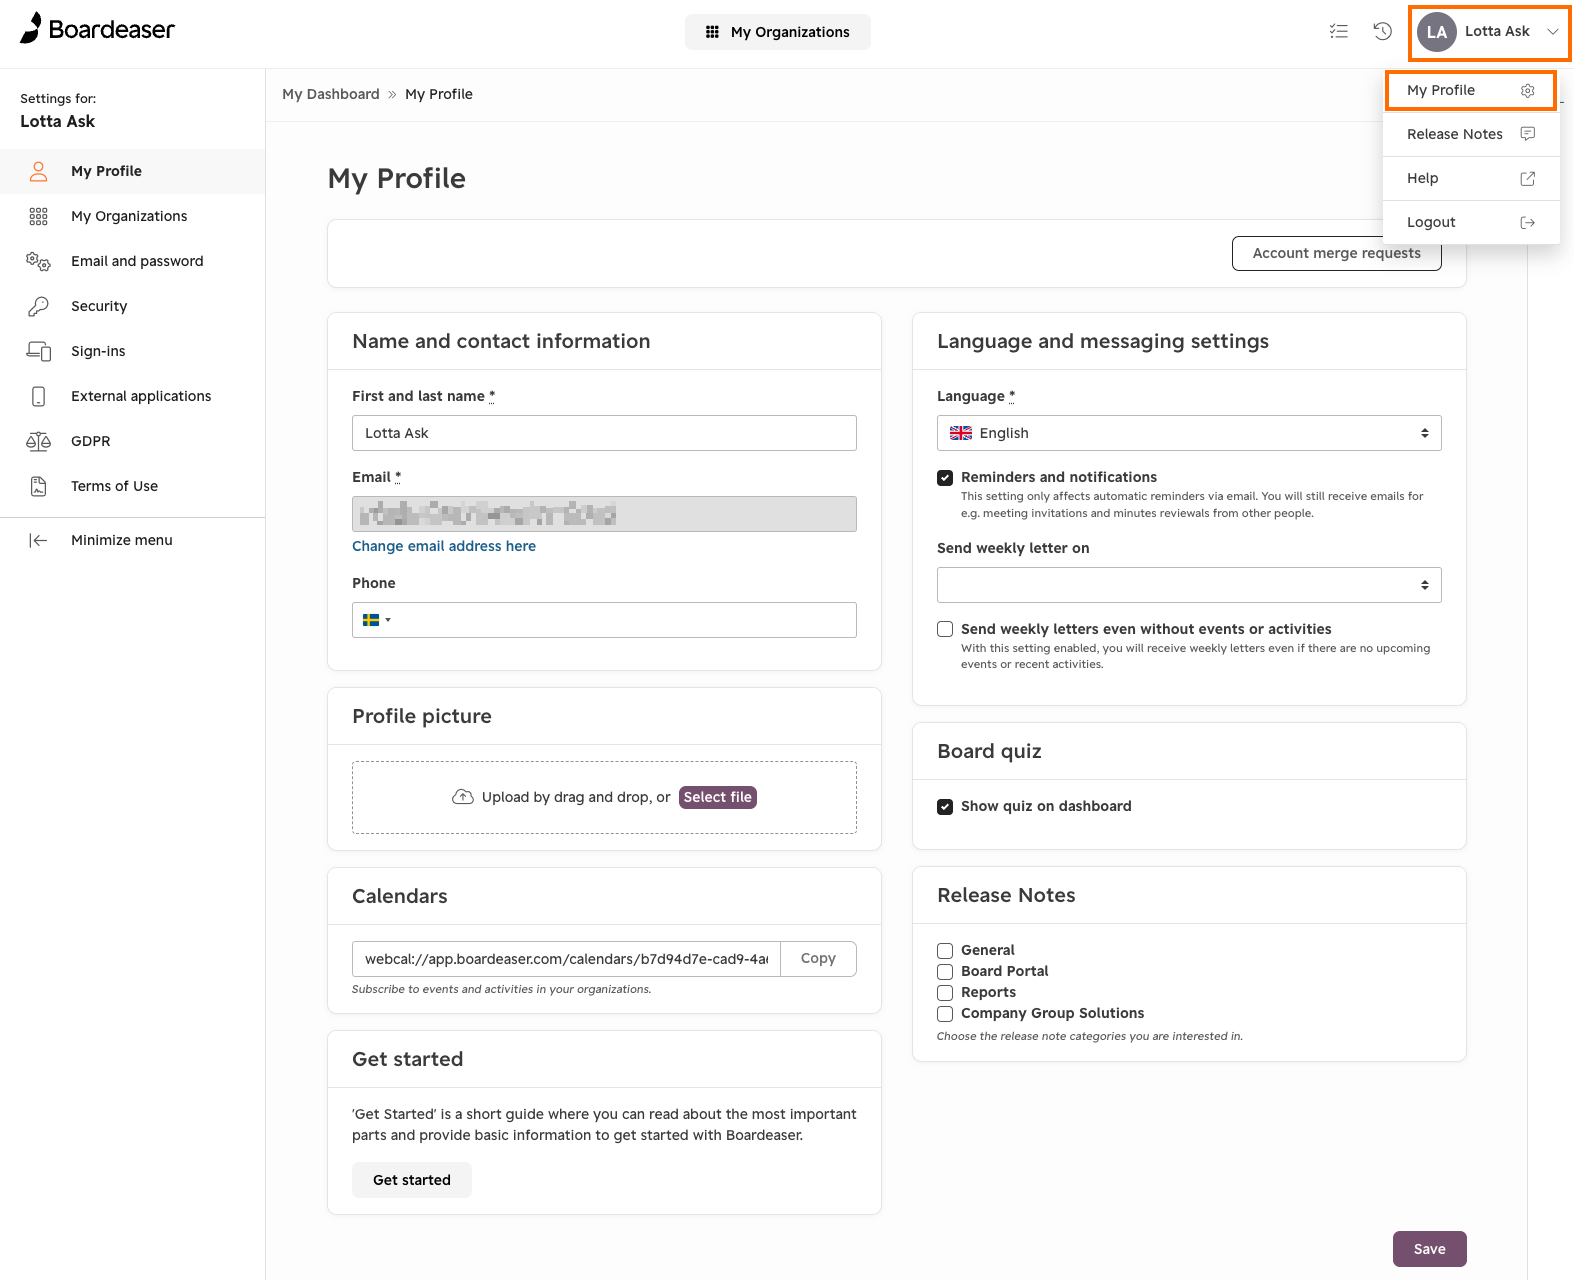This screenshot has width=1574, height=1280.
Task: Open the Send weekly letter on dropdown
Action: click(x=1189, y=585)
